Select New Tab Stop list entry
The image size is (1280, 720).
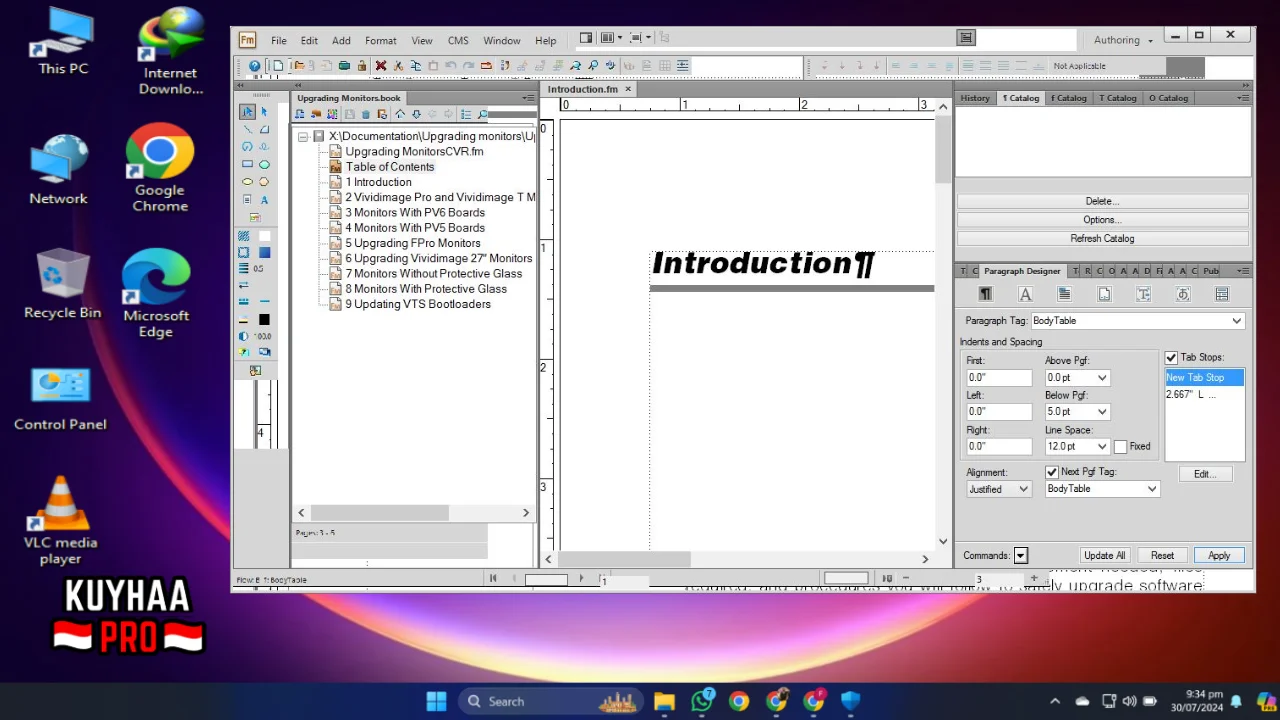(1204, 377)
